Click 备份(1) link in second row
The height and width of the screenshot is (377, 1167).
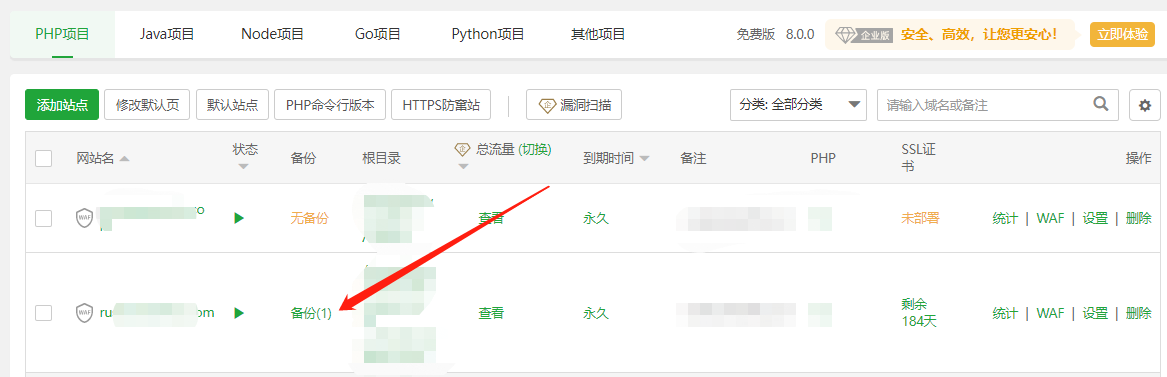click(311, 314)
